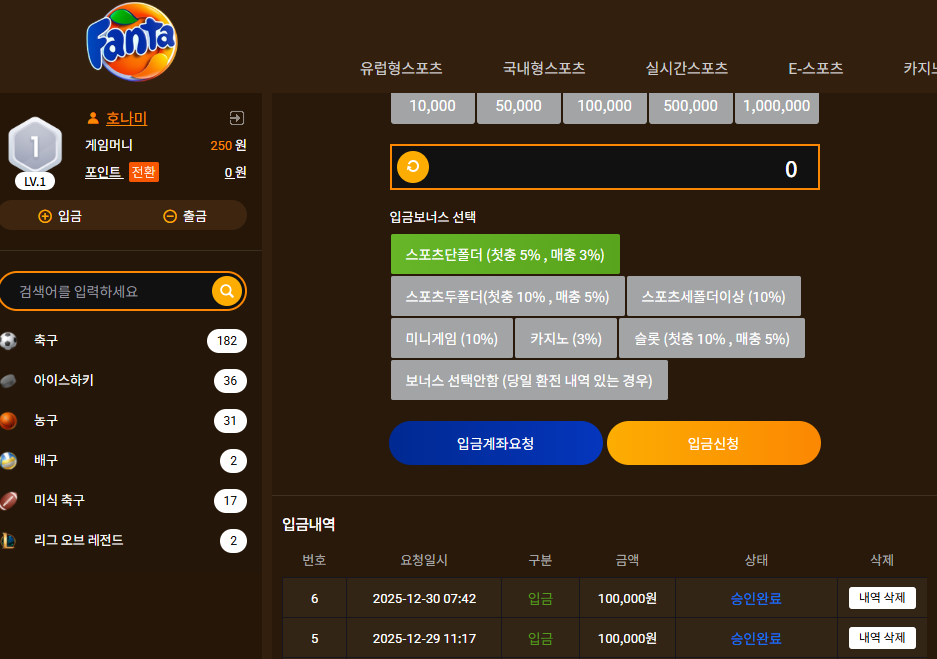The width and height of the screenshot is (937, 659).
Task: Select the 보너스 선택안함 option
Action: click(x=529, y=381)
